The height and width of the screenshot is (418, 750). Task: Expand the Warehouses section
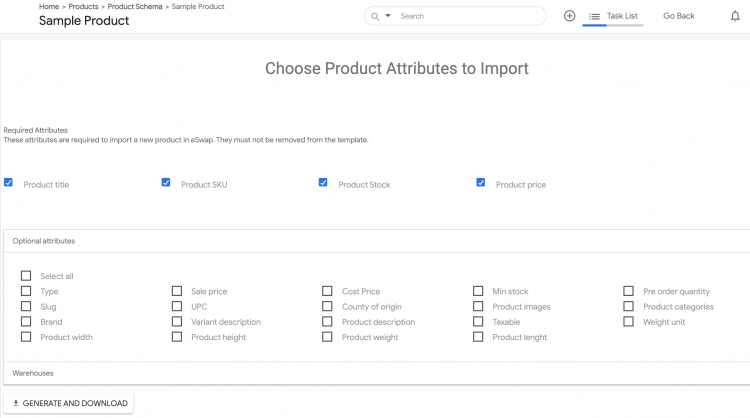[33, 373]
